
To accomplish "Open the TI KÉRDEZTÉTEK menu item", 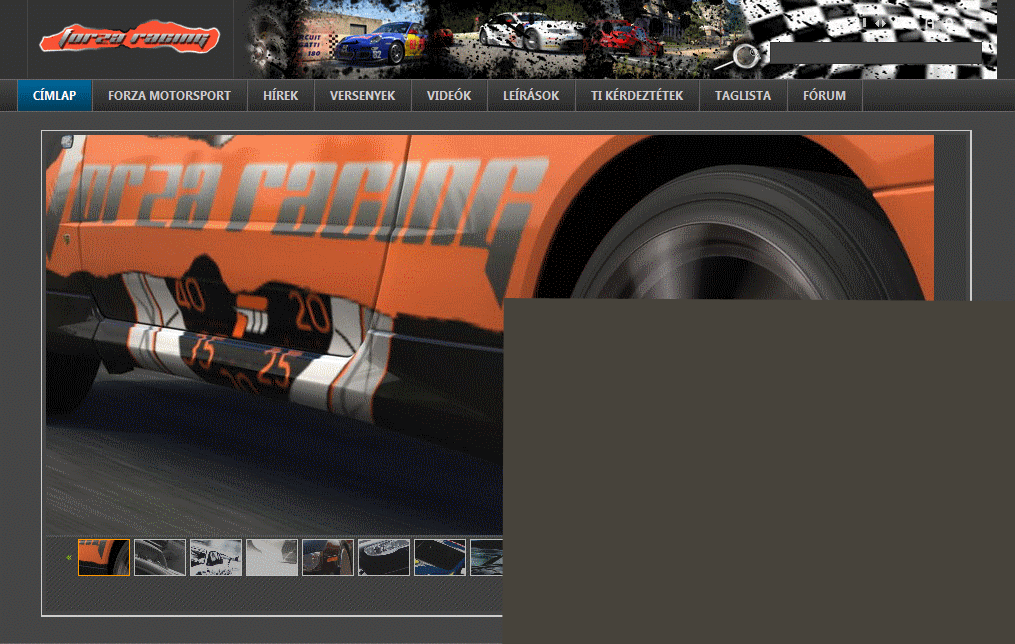I will pos(637,96).
